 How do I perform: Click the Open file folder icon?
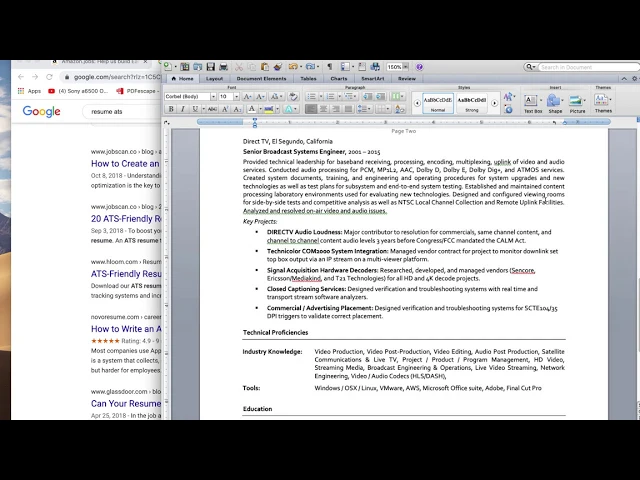tap(198, 67)
